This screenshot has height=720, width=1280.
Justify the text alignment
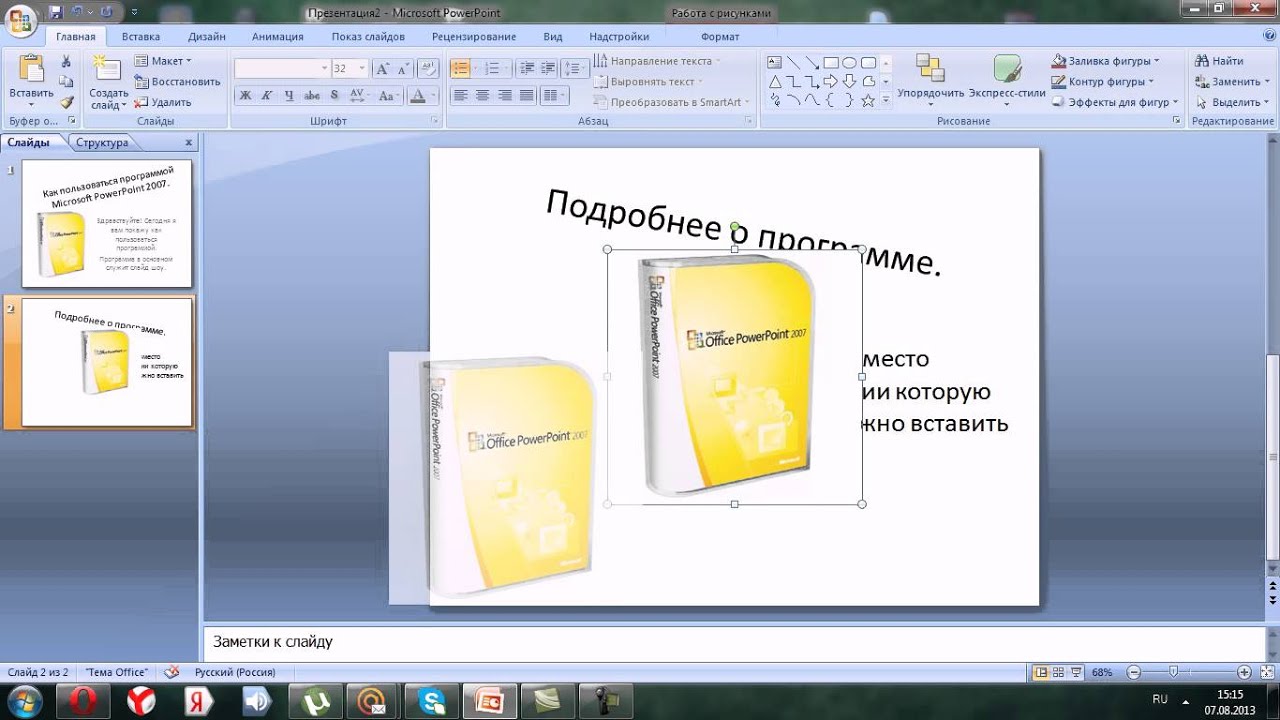tap(526, 96)
